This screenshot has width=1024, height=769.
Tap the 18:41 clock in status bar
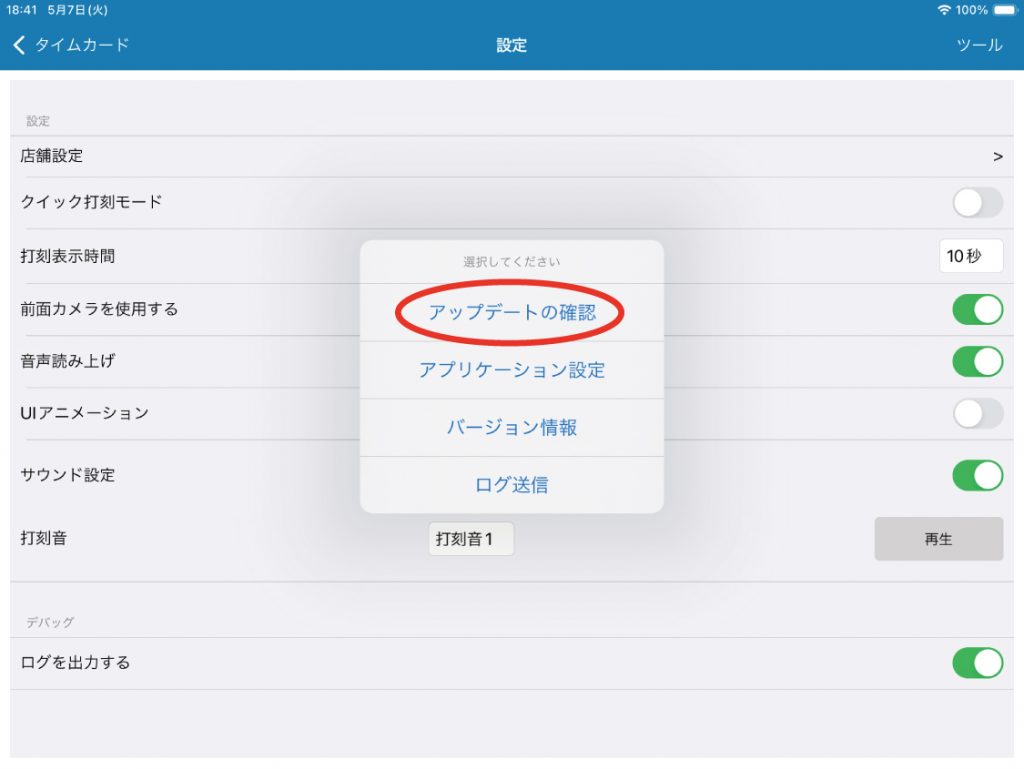pyautogui.click(x=21, y=10)
